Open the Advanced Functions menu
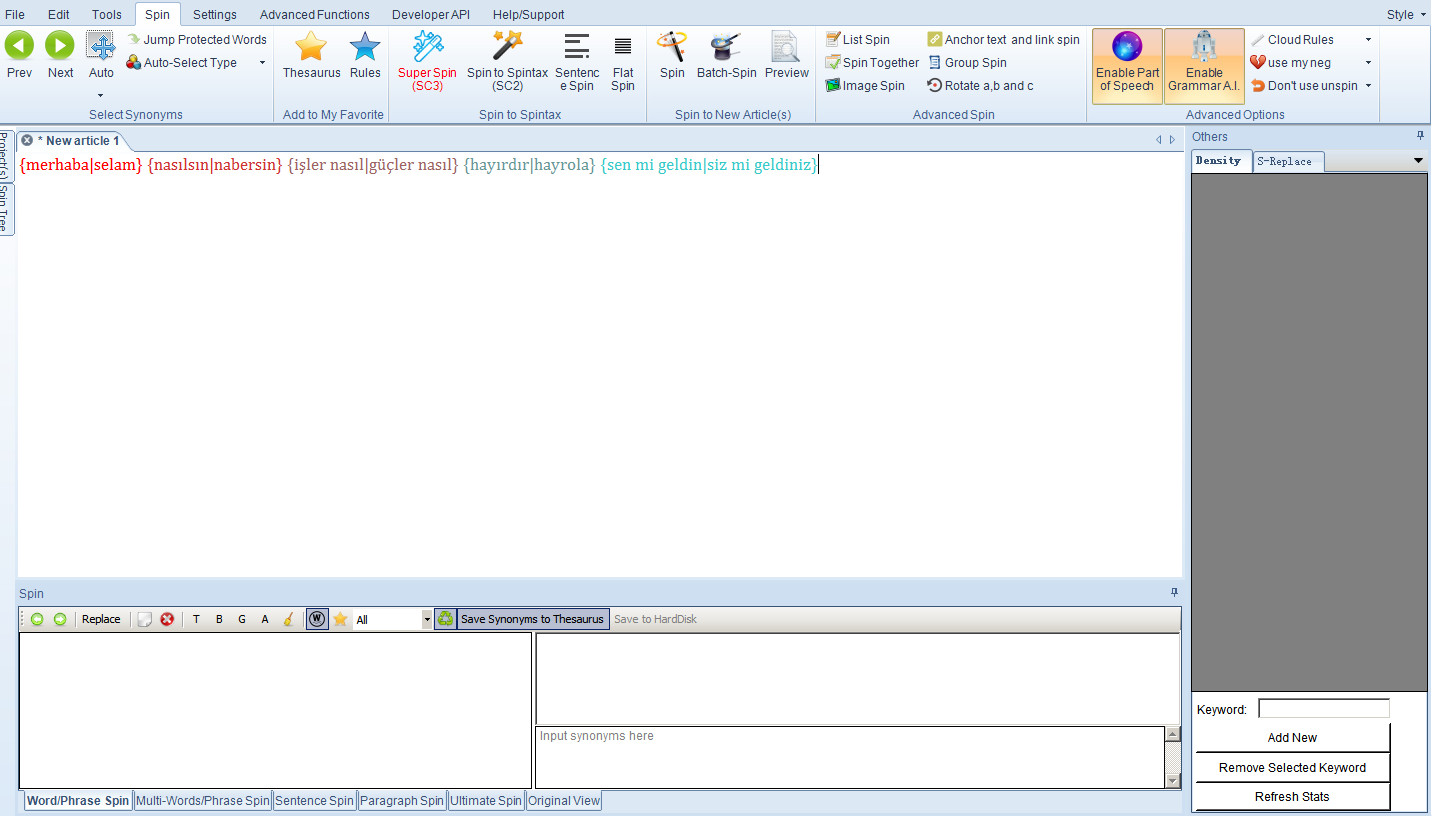Viewport: 1432px width, 816px height. [x=314, y=14]
